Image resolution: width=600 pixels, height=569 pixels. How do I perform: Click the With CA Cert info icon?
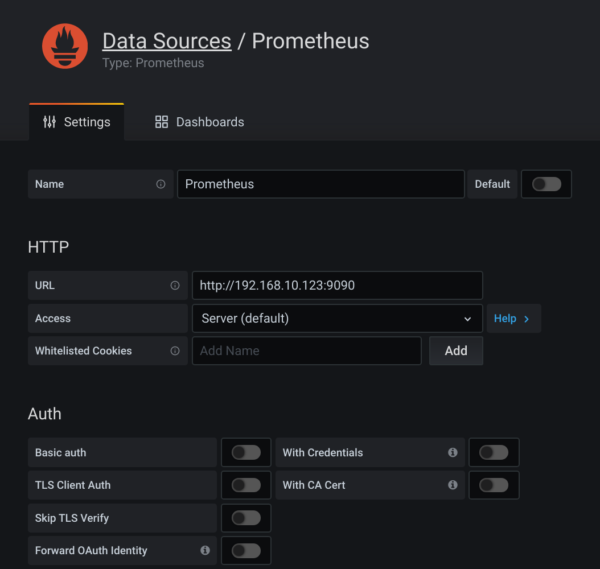pos(453,485)
